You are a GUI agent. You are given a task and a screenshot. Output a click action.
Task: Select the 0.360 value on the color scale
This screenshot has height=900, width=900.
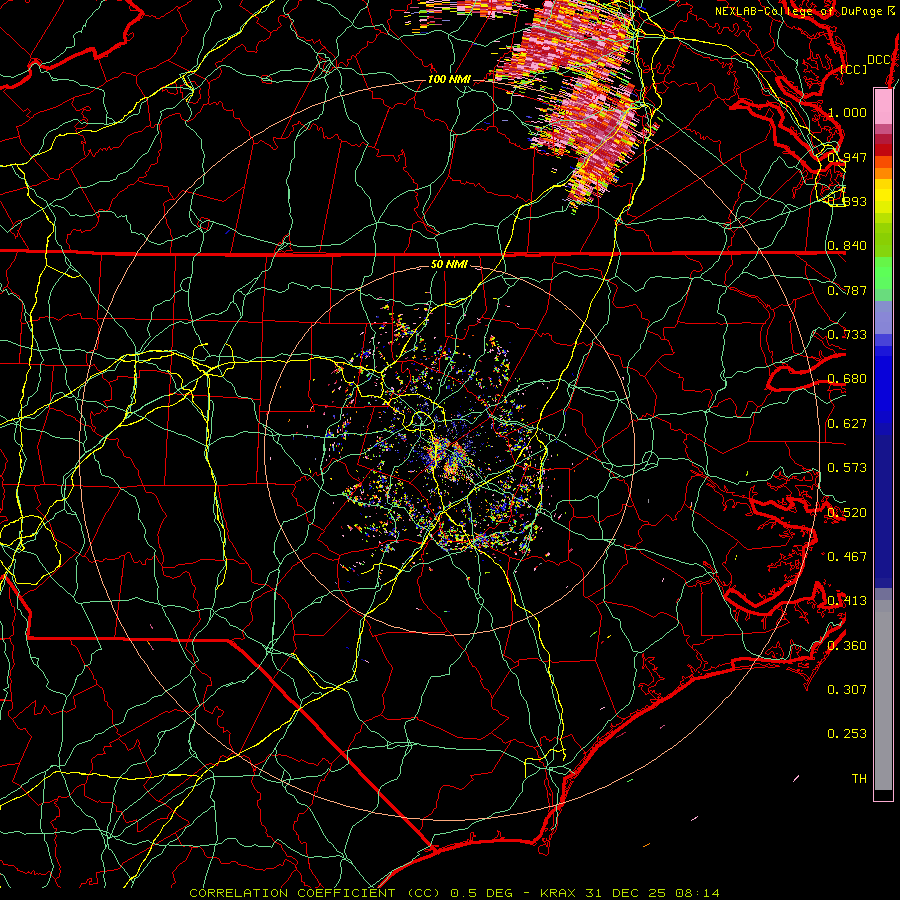(x=847, y=645)
